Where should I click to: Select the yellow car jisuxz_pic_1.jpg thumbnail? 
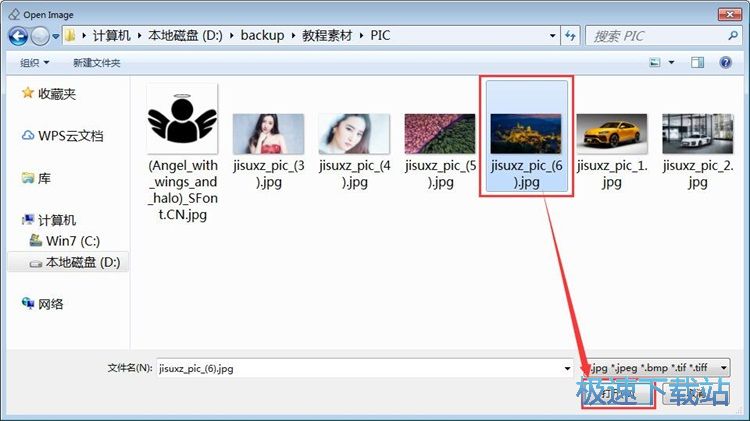[x=612, y=134]
